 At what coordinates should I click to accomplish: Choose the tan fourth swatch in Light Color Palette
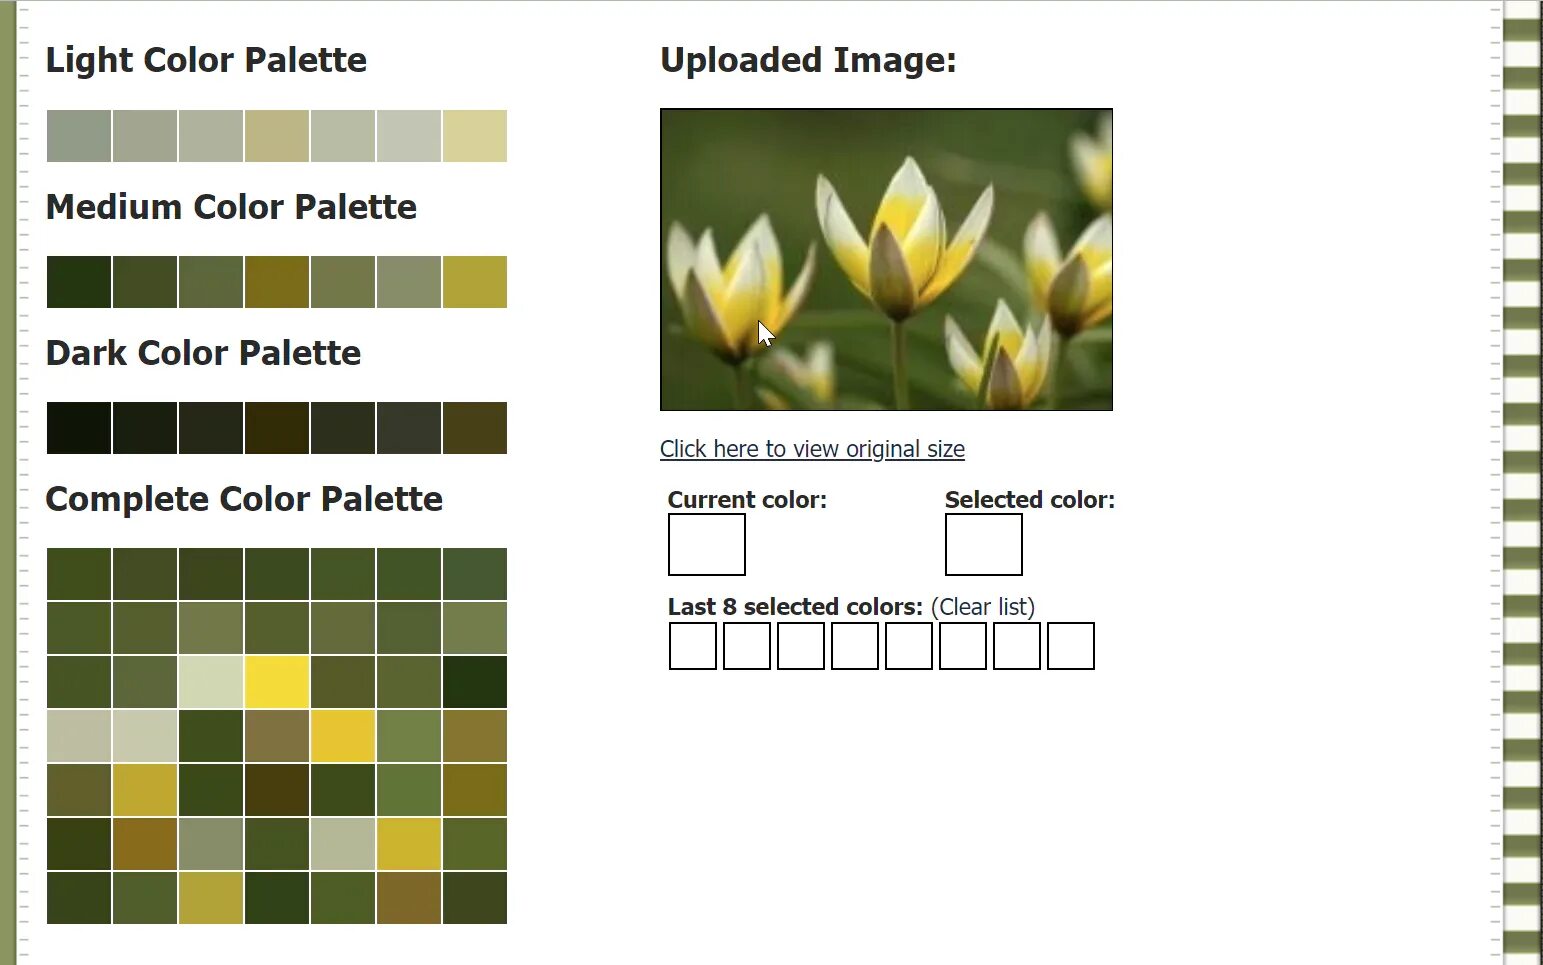pyautogui.click(x=277, y=136)
